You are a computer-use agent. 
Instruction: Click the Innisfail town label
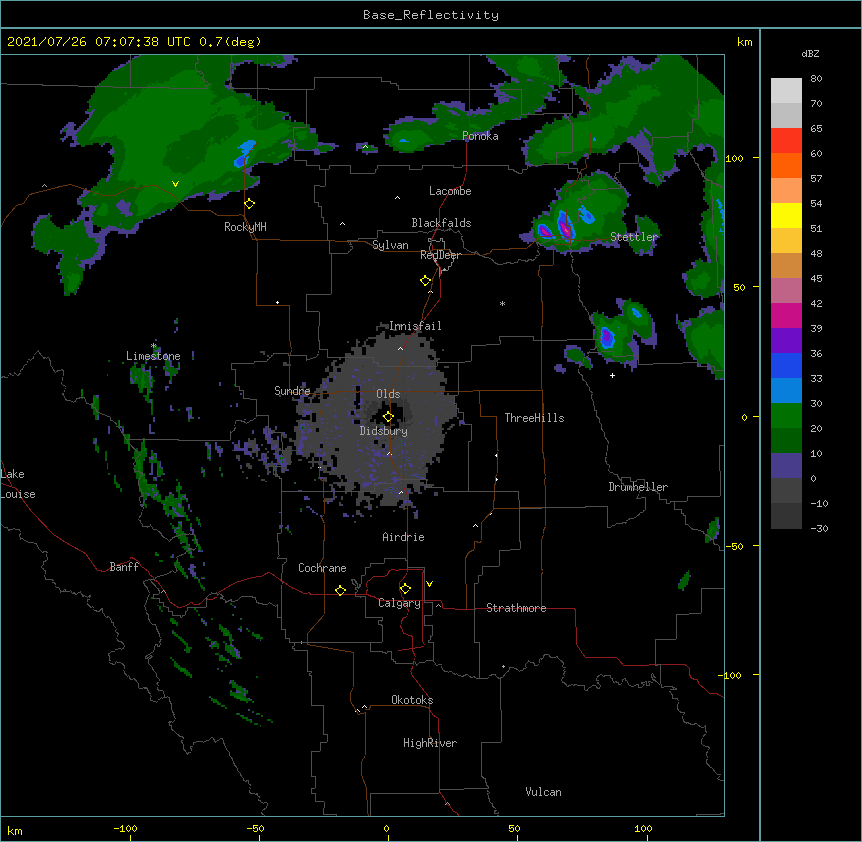click(x=415, y=326)
